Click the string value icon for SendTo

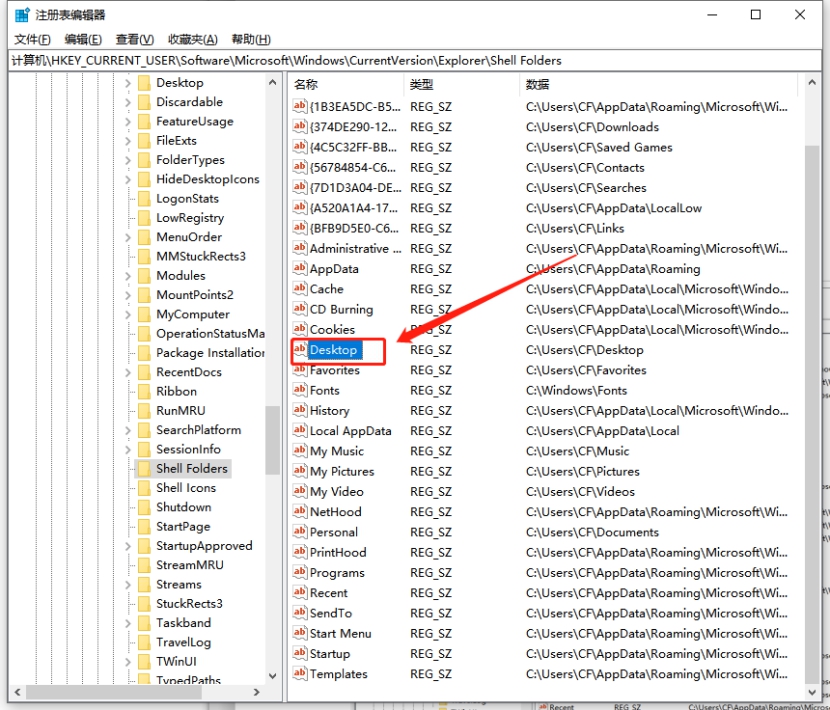pos(300,613)
